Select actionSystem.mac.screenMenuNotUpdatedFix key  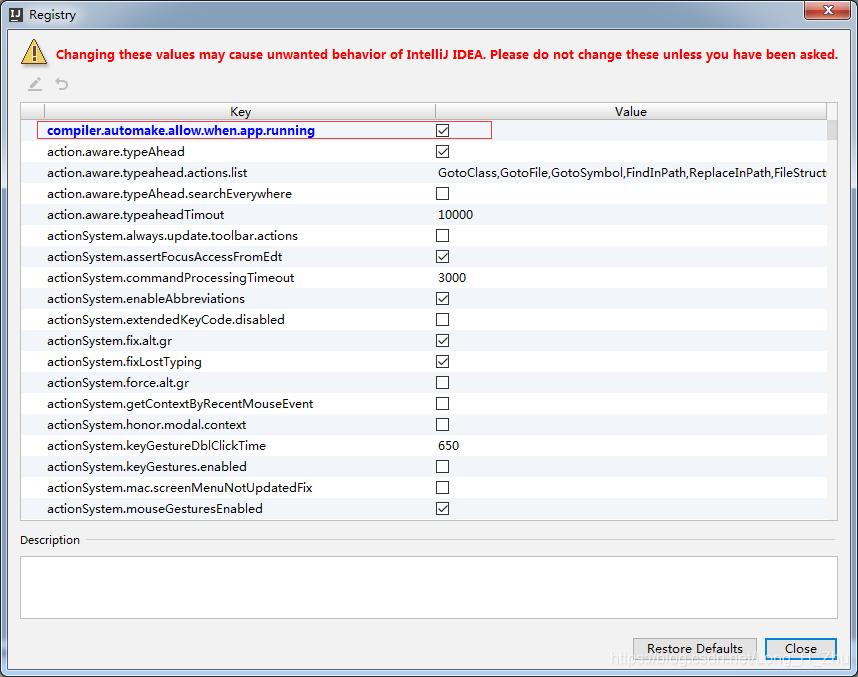coord(179,488)
